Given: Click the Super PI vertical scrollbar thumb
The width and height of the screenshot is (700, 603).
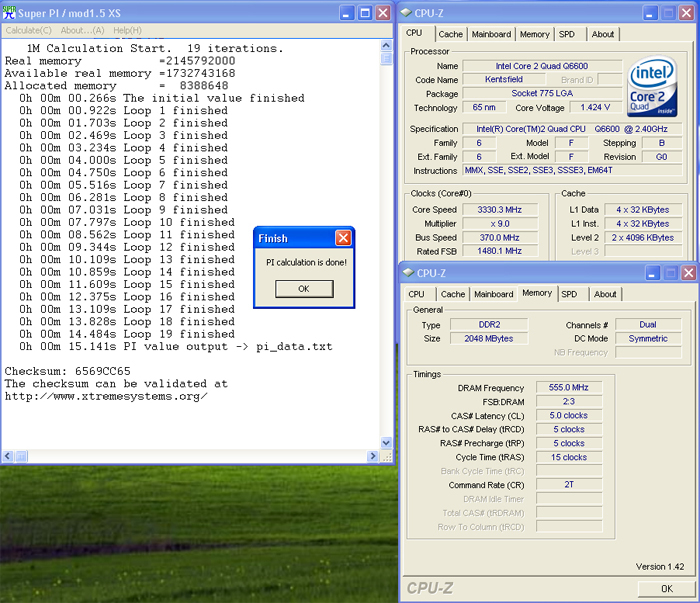Looking at the screenshot, I should pos(386,58).
